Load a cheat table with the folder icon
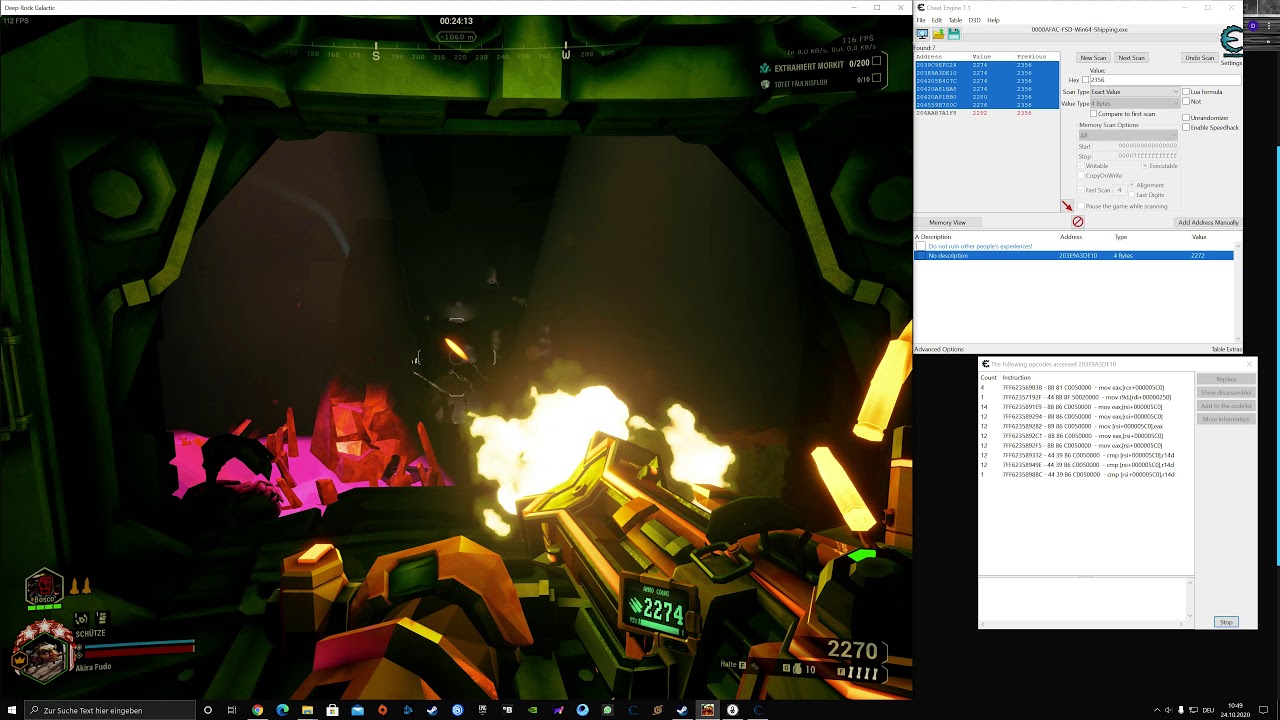 click(x=938, y=34)
